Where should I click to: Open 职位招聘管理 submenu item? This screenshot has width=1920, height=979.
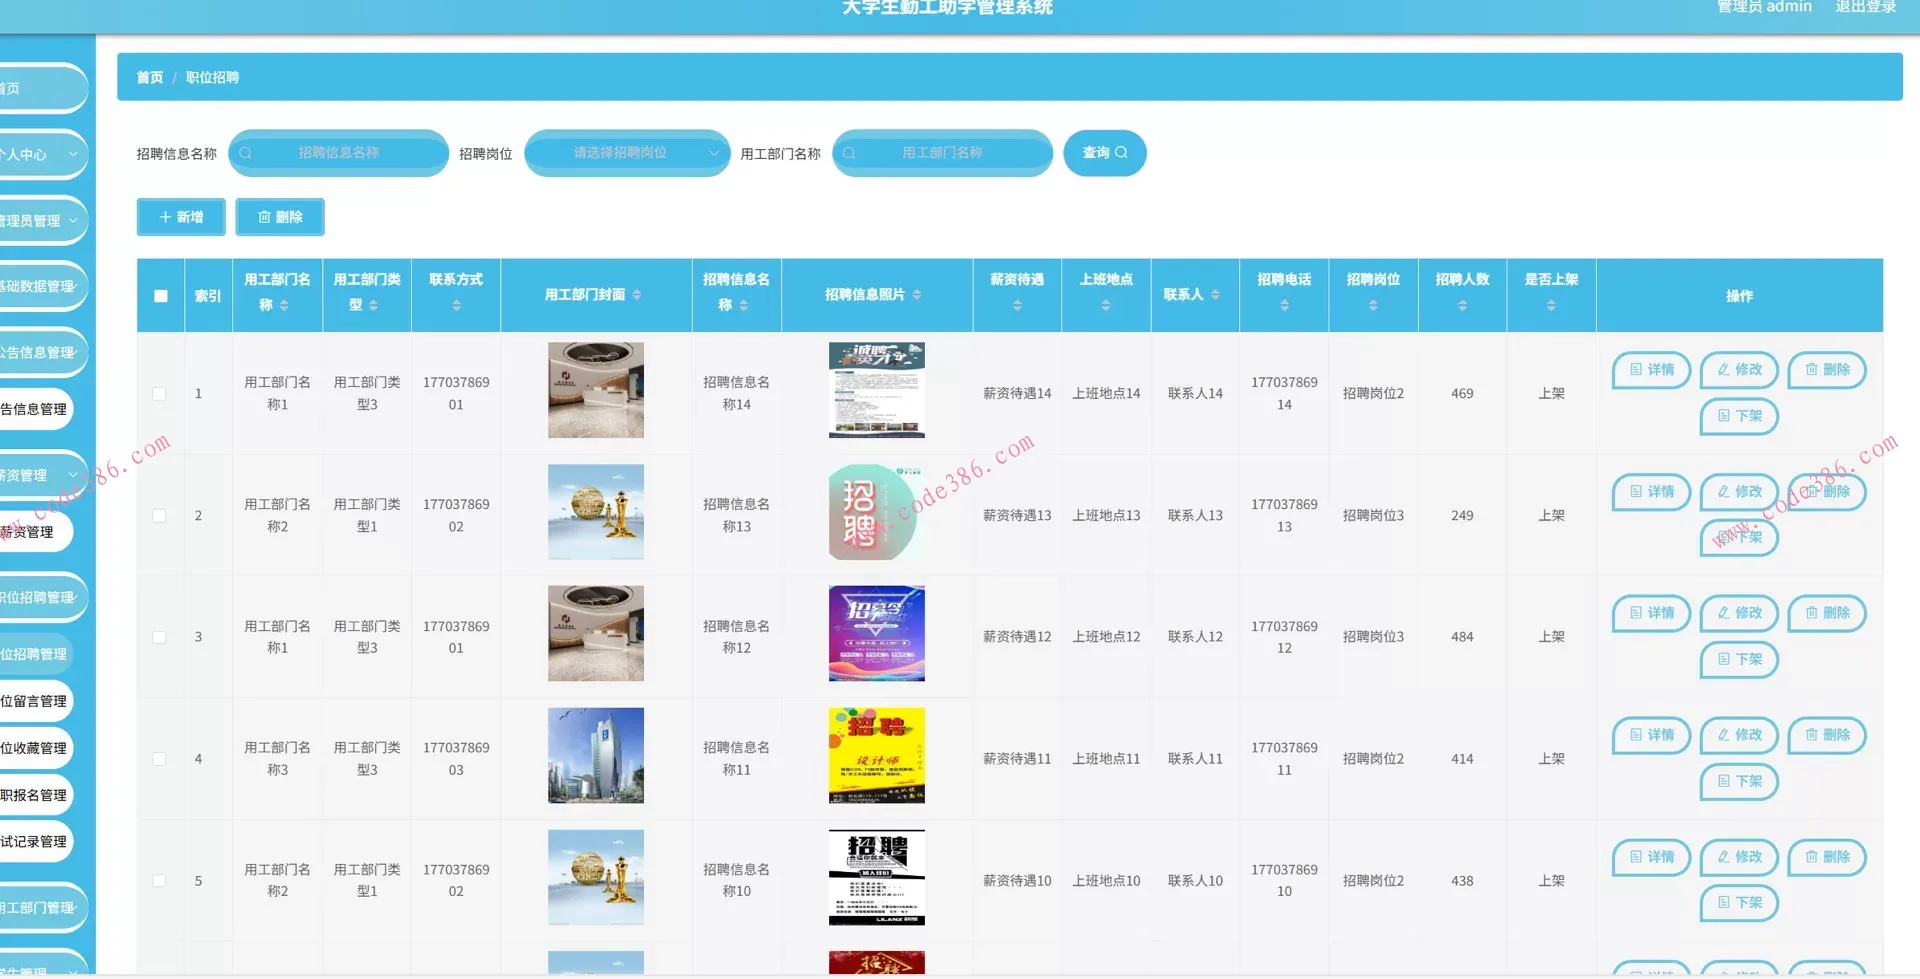click(x=36, y=654)
